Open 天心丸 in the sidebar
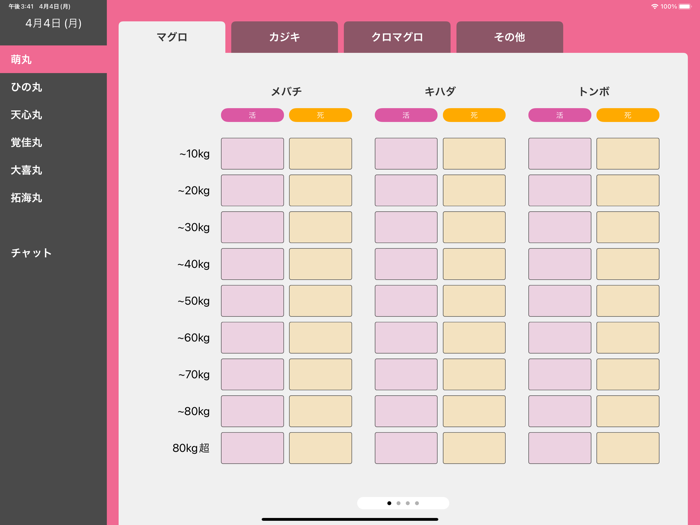This screenshot has width=700, height=525. (x=54, y=115)
